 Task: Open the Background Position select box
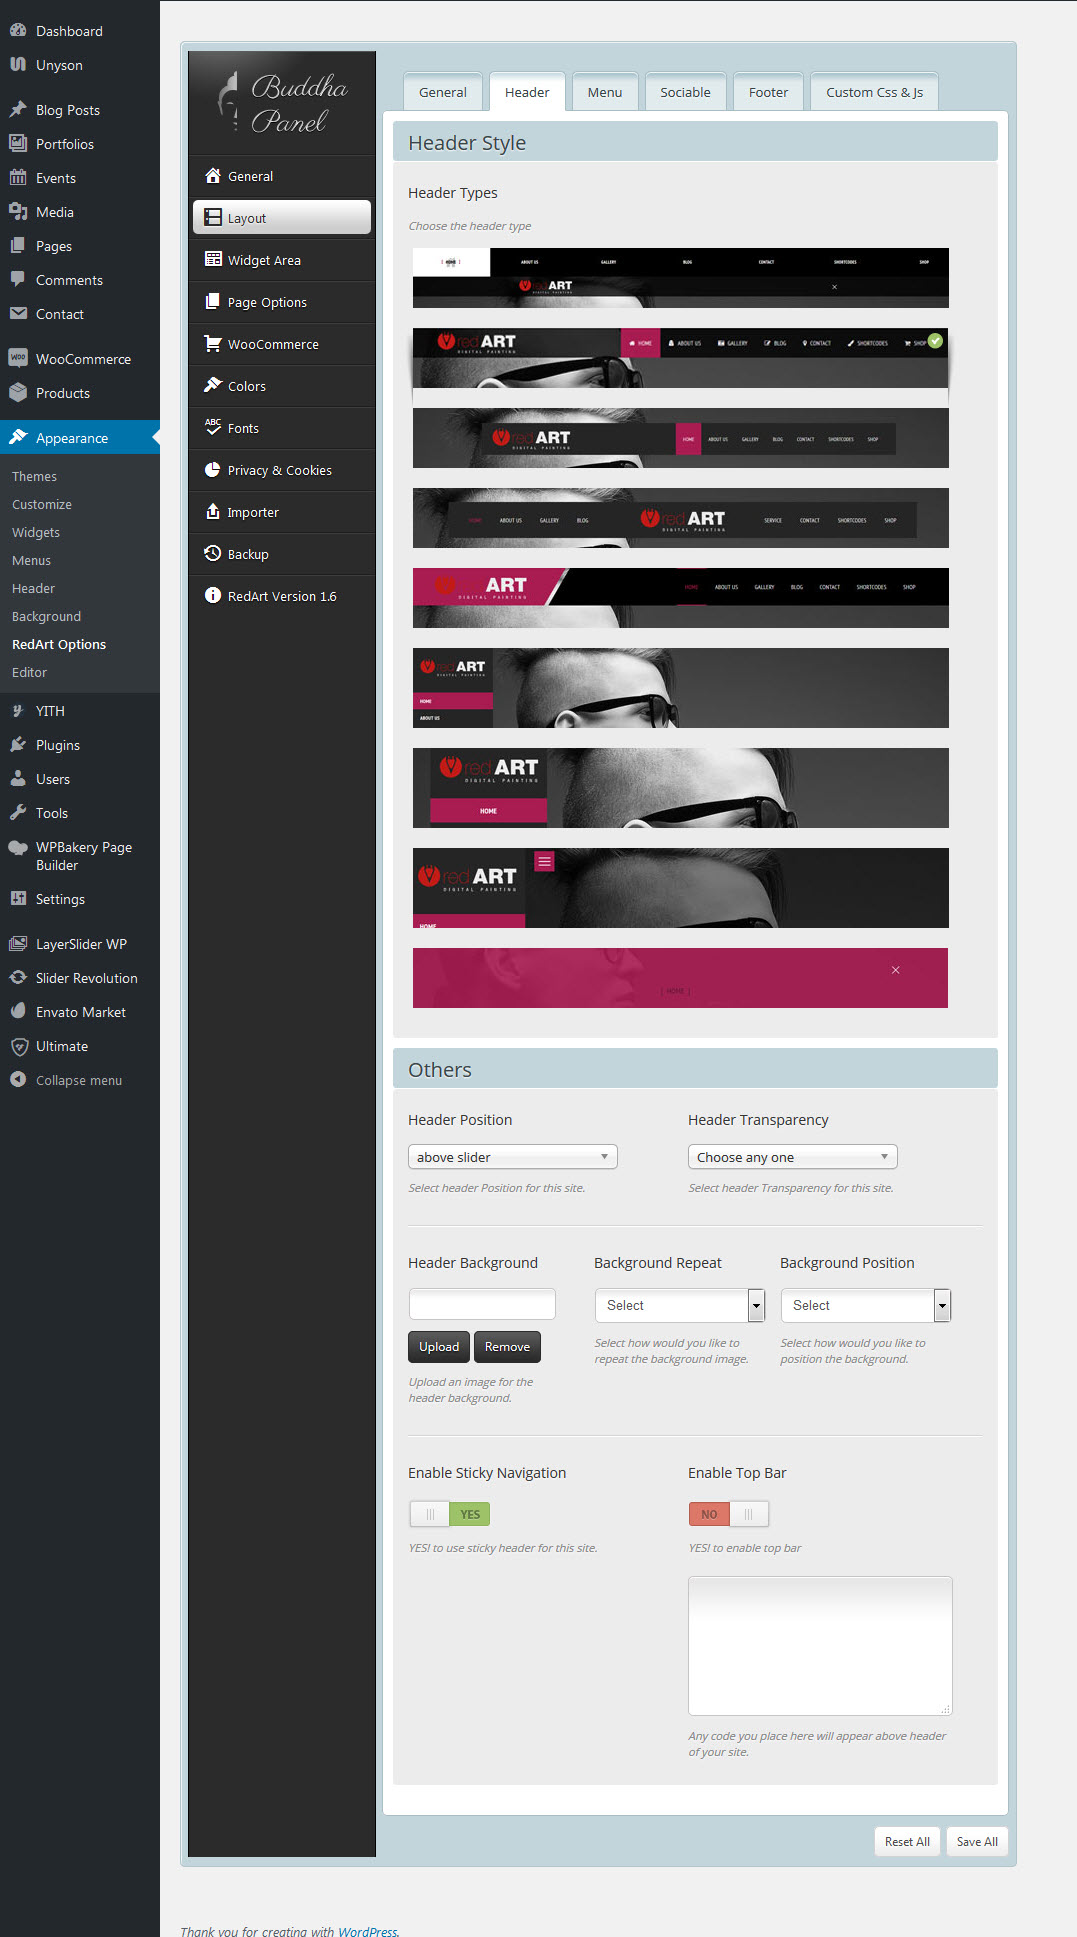coord(866,1305)
